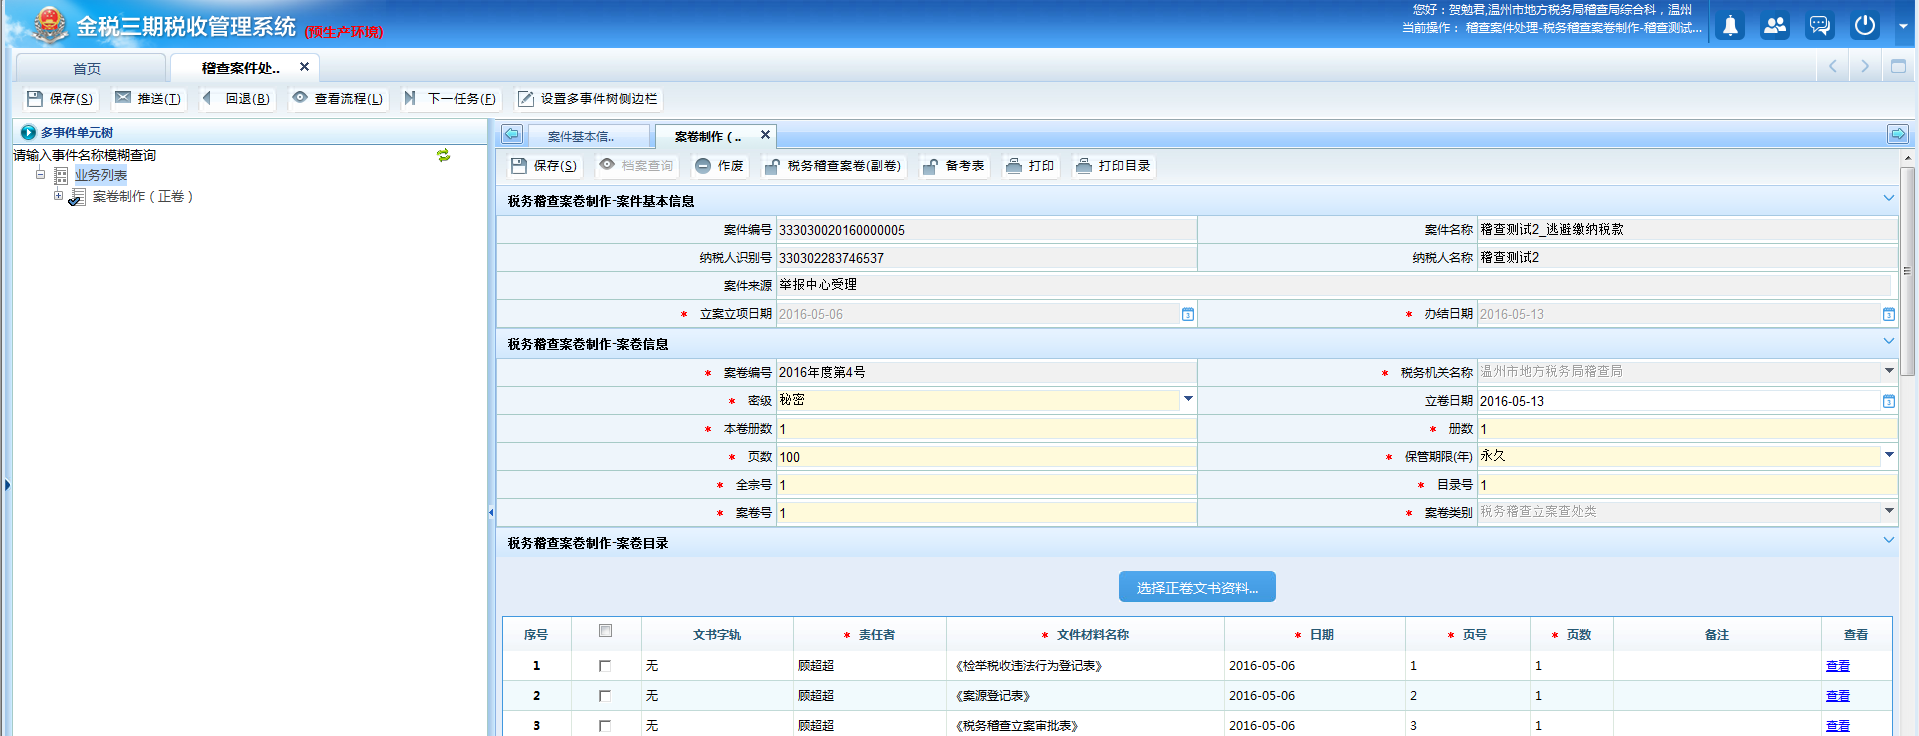Click 查看 link for 案源登记表

(x=1838, y=696)
